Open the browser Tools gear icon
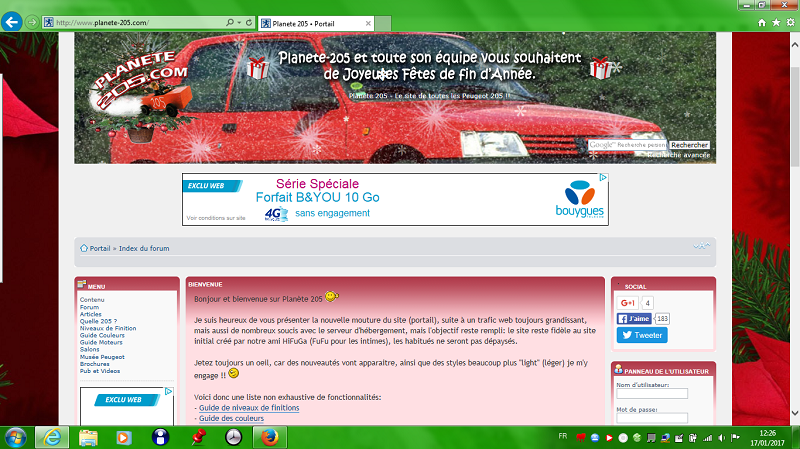 790,22
